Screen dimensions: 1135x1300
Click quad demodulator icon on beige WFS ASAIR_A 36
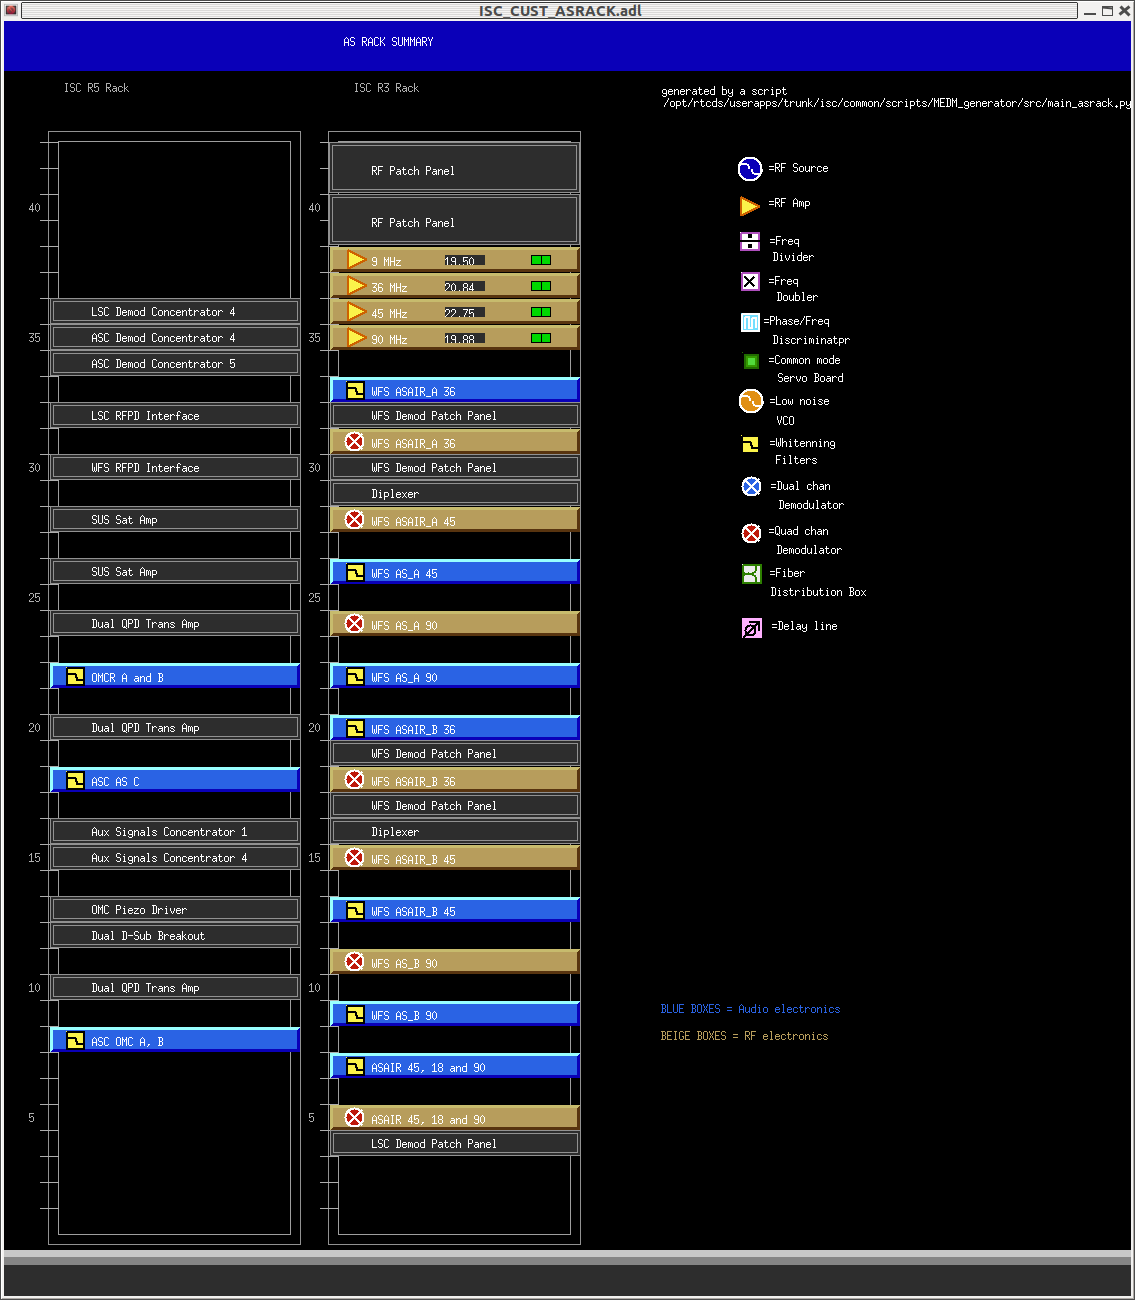(354, 441)
